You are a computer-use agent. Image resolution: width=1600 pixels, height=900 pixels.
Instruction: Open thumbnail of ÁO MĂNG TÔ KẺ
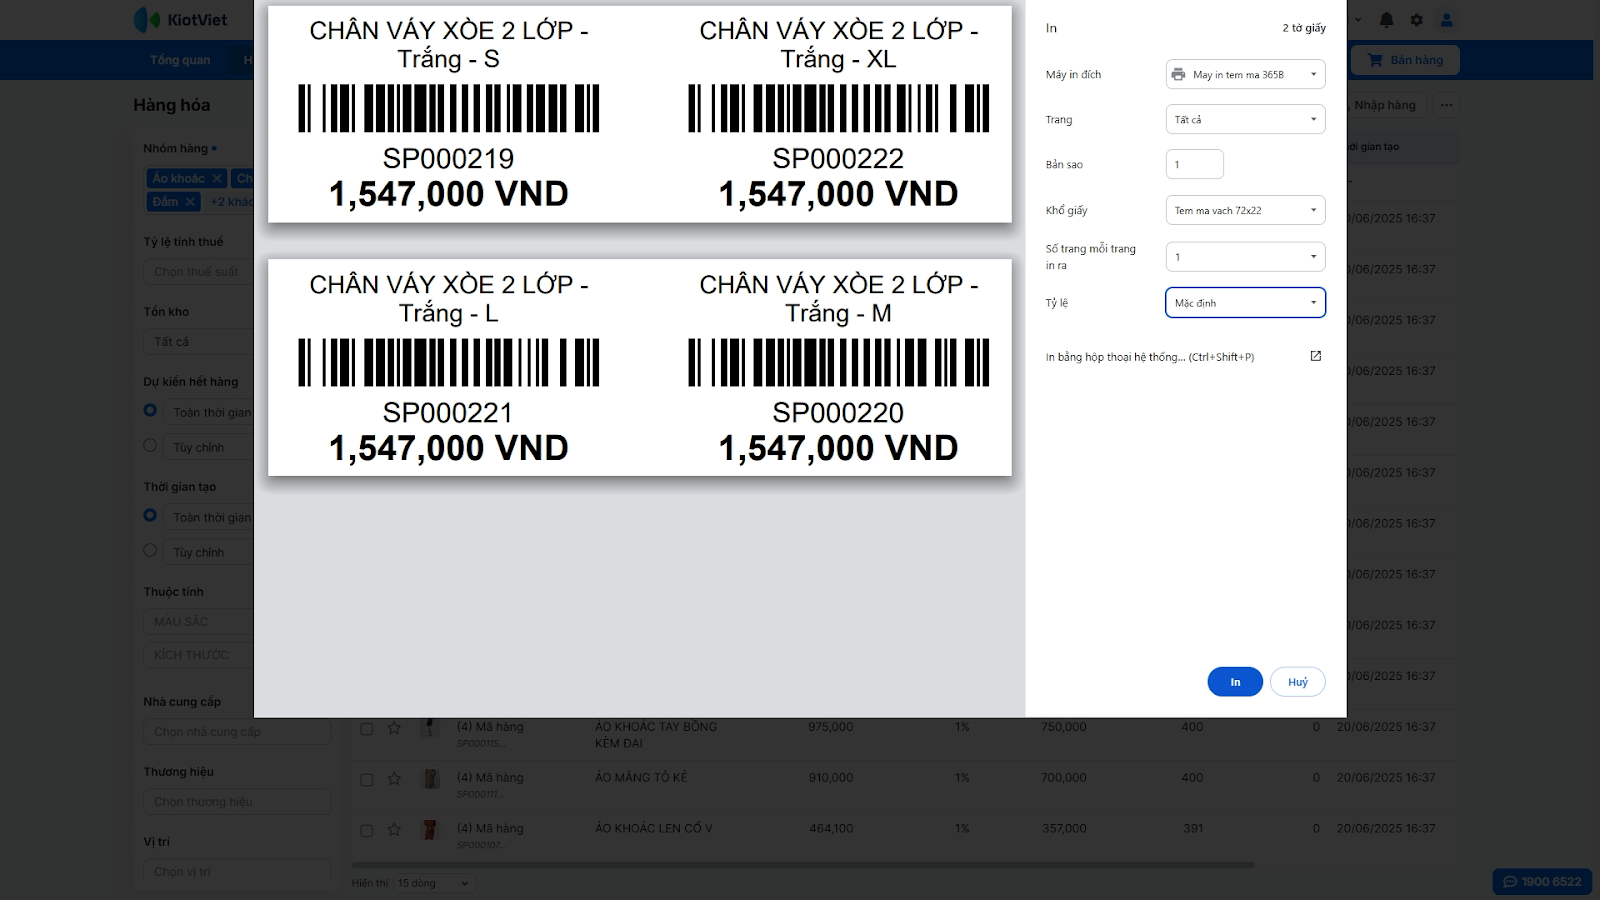tap(430, 778)
